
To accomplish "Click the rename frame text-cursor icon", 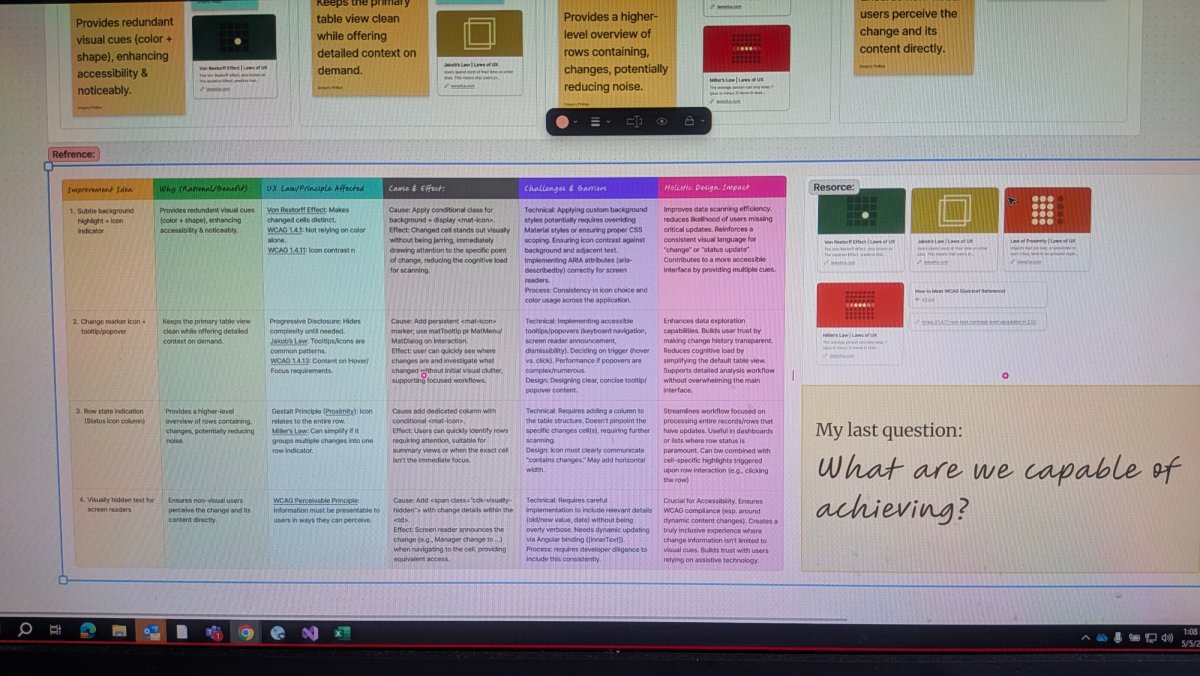I will pos(633,122).
